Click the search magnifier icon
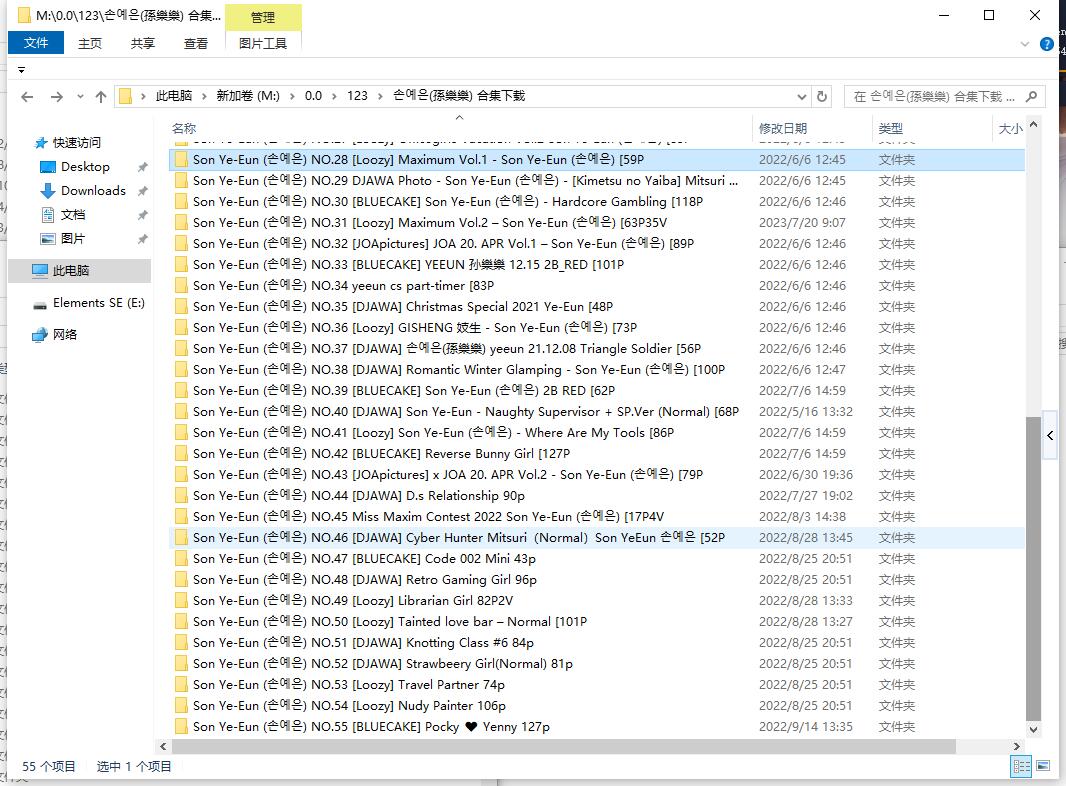Viewport: 1066px width, 786px height. click(x=1031, y=97)
